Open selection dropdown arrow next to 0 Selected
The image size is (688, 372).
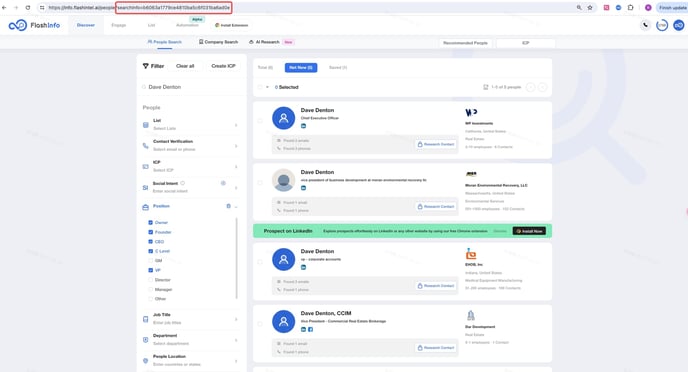267,87
